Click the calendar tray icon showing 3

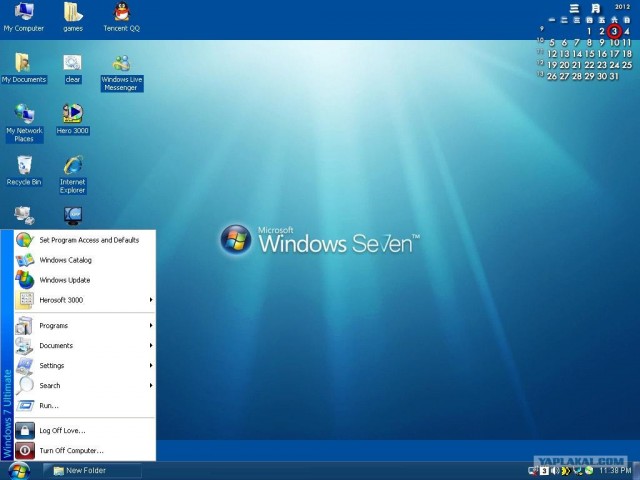pyautogui.click(x=544, y=471)
